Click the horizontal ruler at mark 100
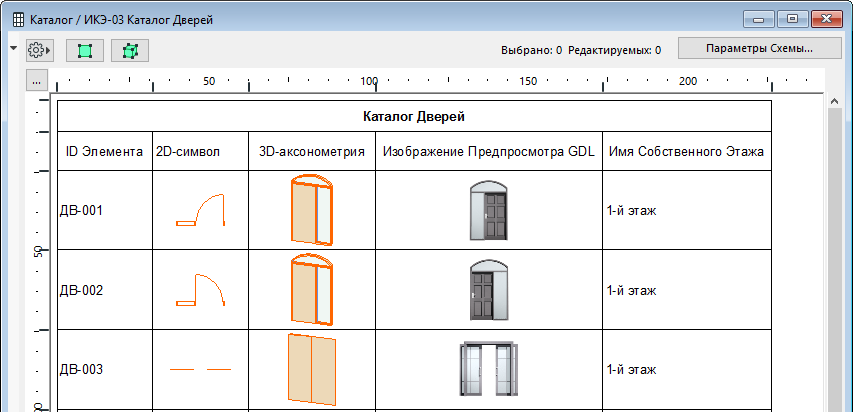The image size is (853, 412). coord(369,82)
